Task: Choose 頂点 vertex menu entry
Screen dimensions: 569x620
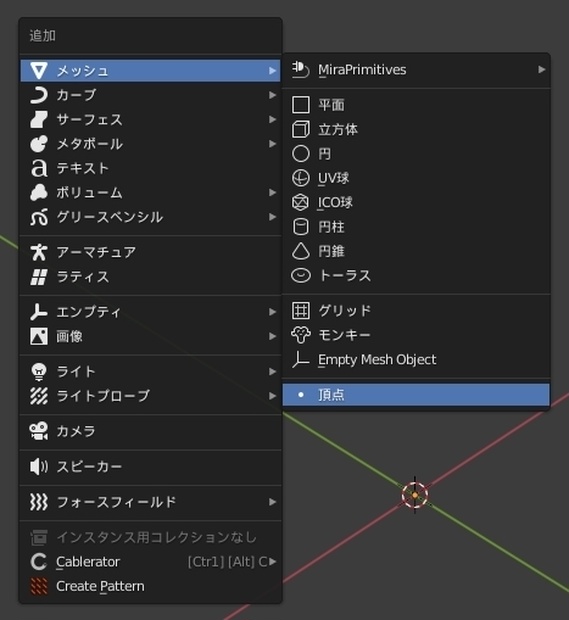Action: 416,395
